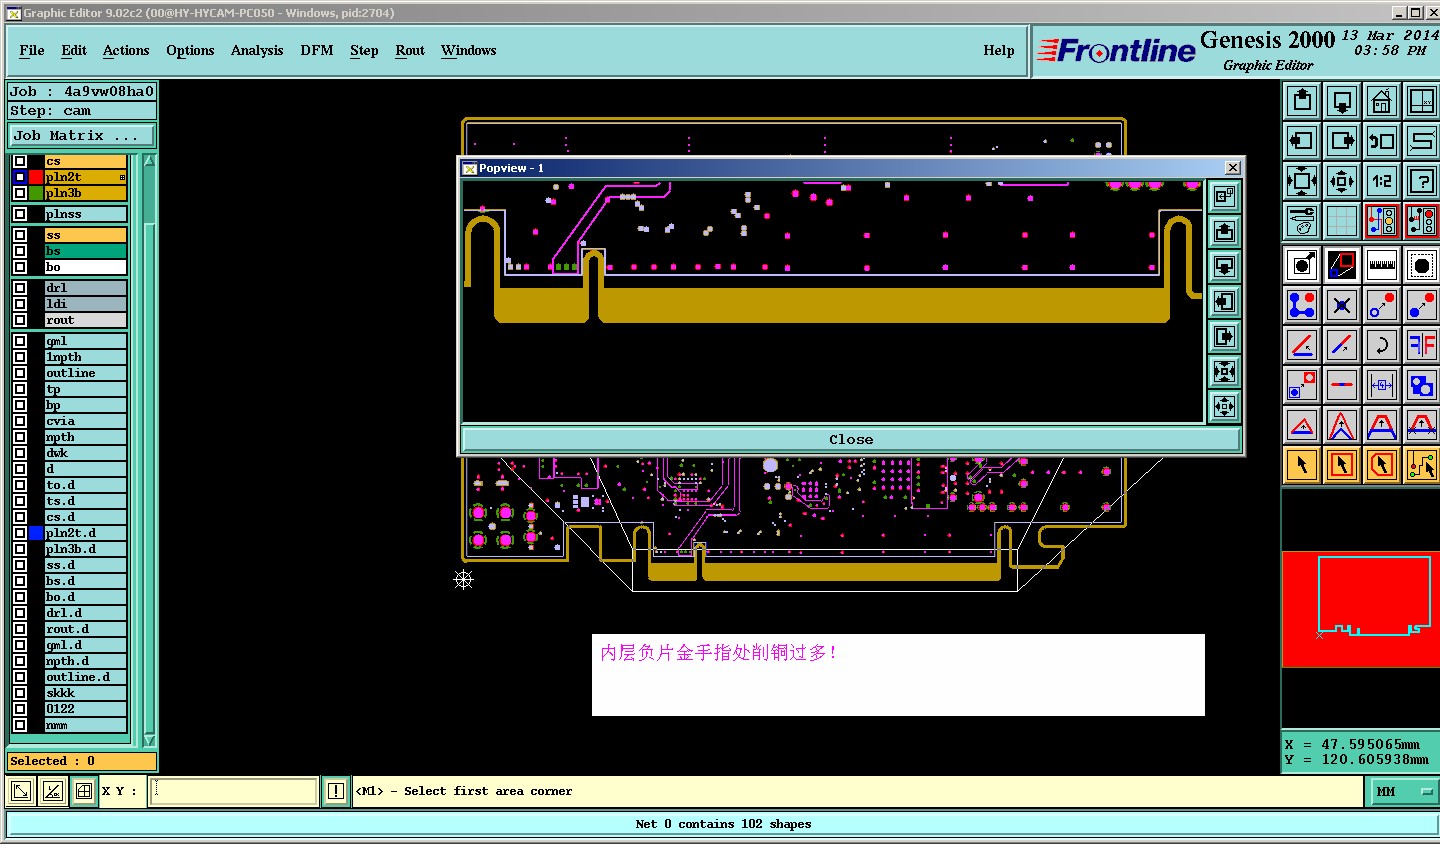Image resolution: width=1440 pixels, height=844 pixels.
Task: Click zoom out arrows icon in main toolbar
Action: [x=1342, y=181]
